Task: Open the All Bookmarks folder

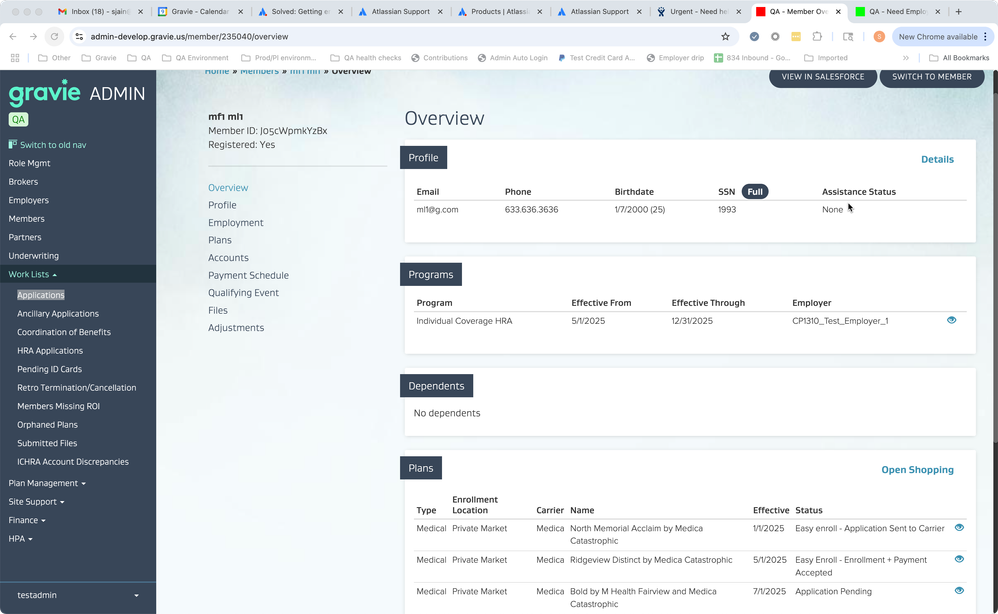Action: (x=959, y=58)
